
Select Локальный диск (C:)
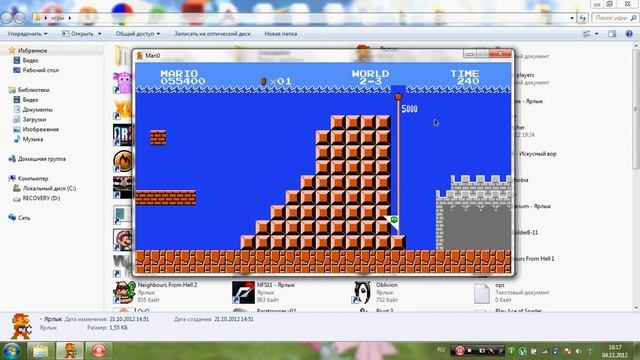(x=49, y=188)
